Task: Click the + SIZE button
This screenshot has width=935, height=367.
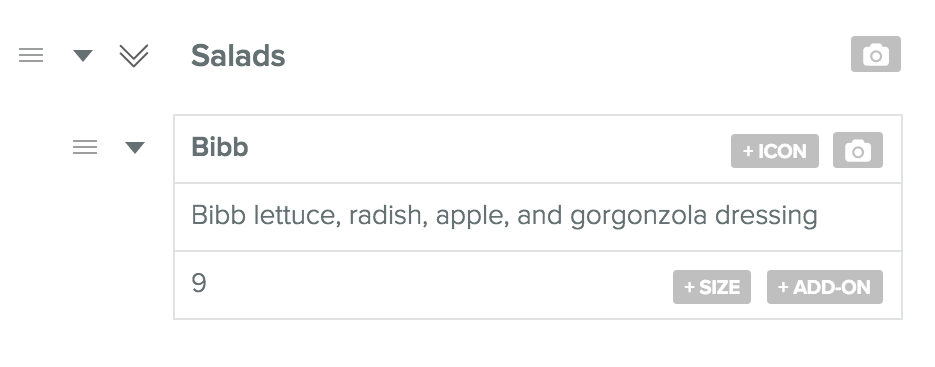Action: coord(712,287)
